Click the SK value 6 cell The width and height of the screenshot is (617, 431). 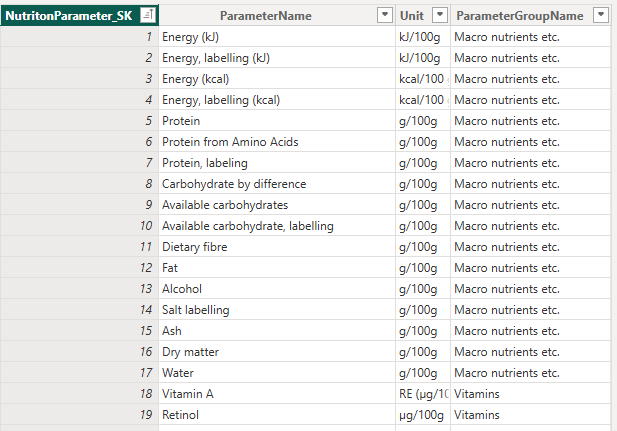79,142
